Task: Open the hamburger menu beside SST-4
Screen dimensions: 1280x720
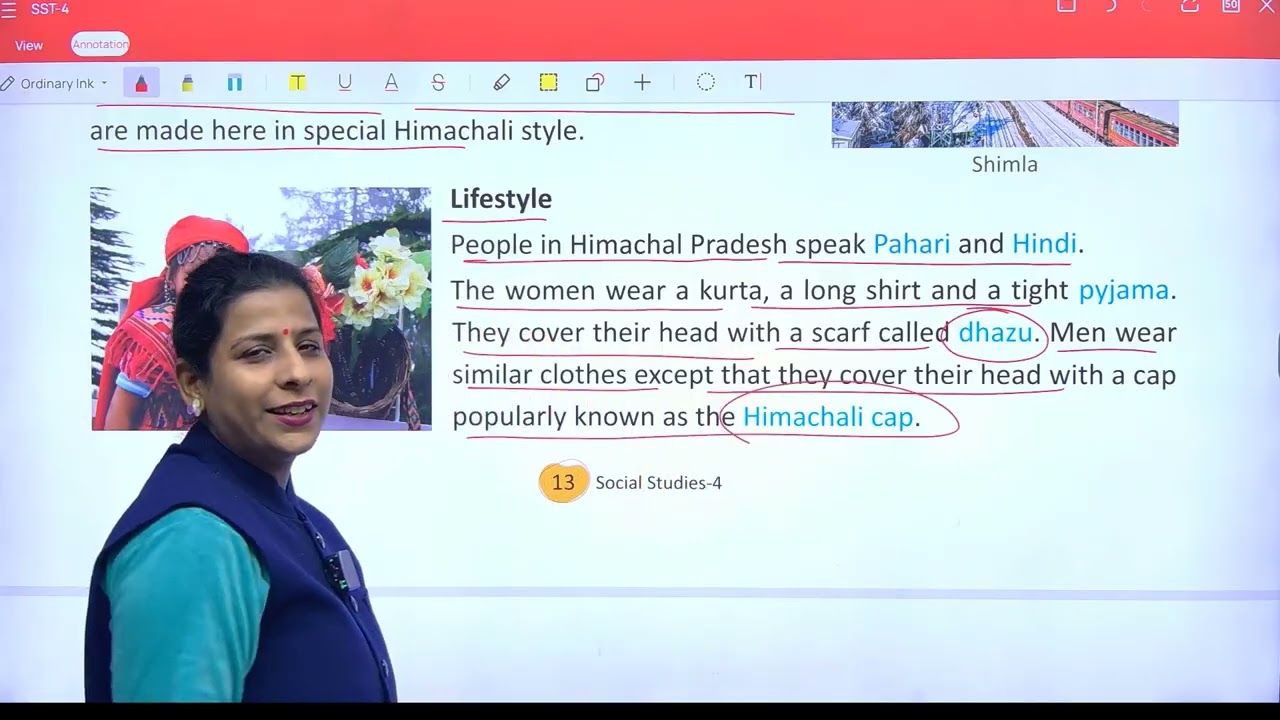Action: [9, 10]
